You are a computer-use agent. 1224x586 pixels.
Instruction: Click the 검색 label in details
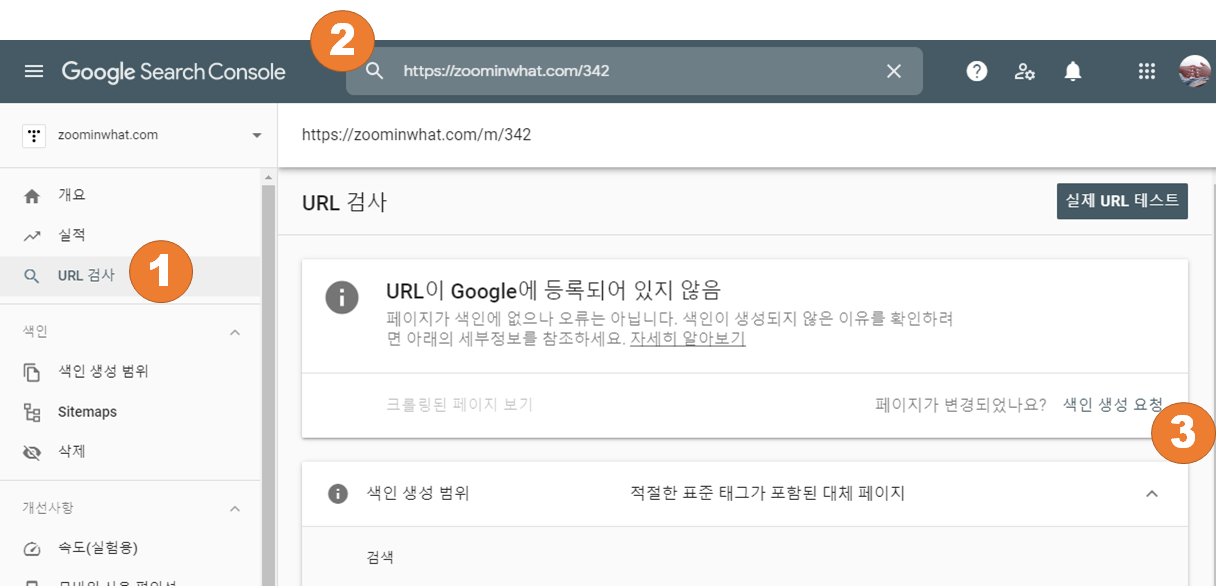[x=380, y=557]
